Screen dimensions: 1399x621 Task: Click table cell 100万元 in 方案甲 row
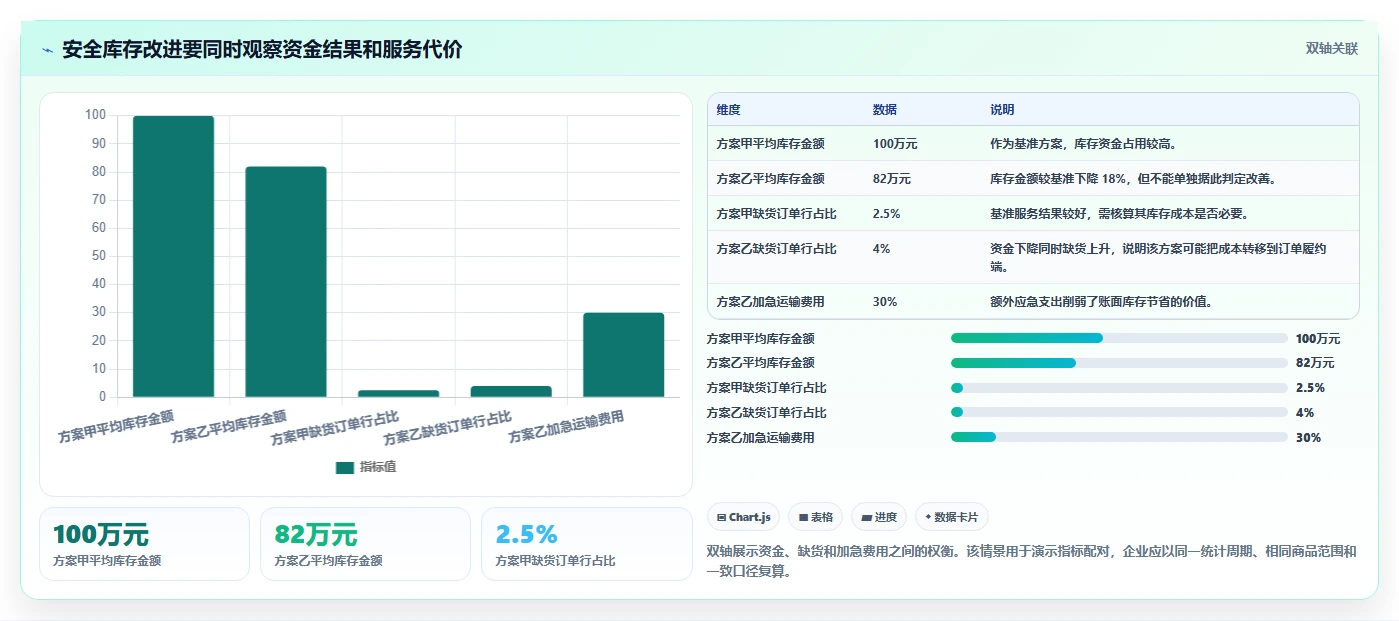pyautogui.click(x=895, y=144)
